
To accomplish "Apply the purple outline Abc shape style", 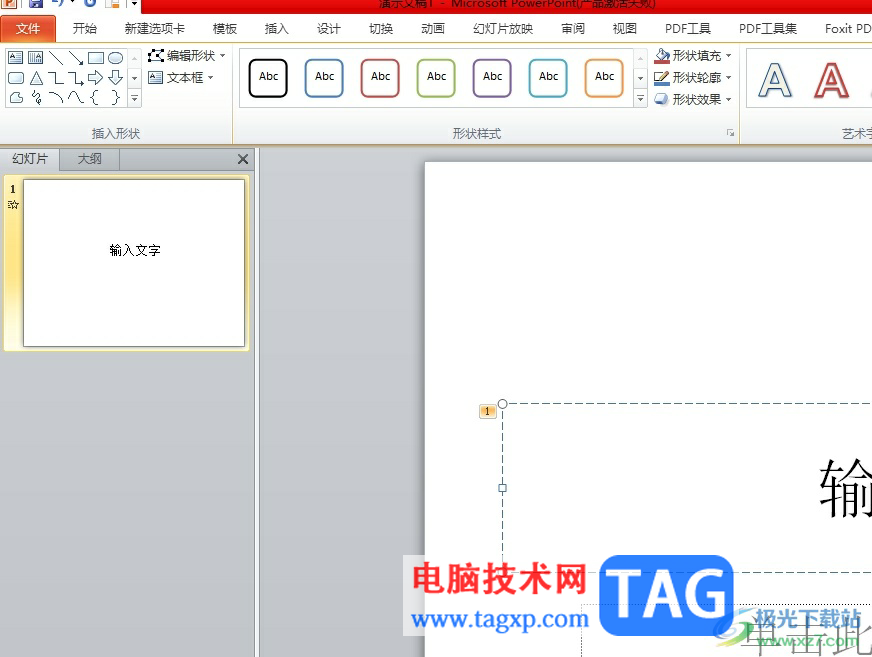I will [493, 78].
